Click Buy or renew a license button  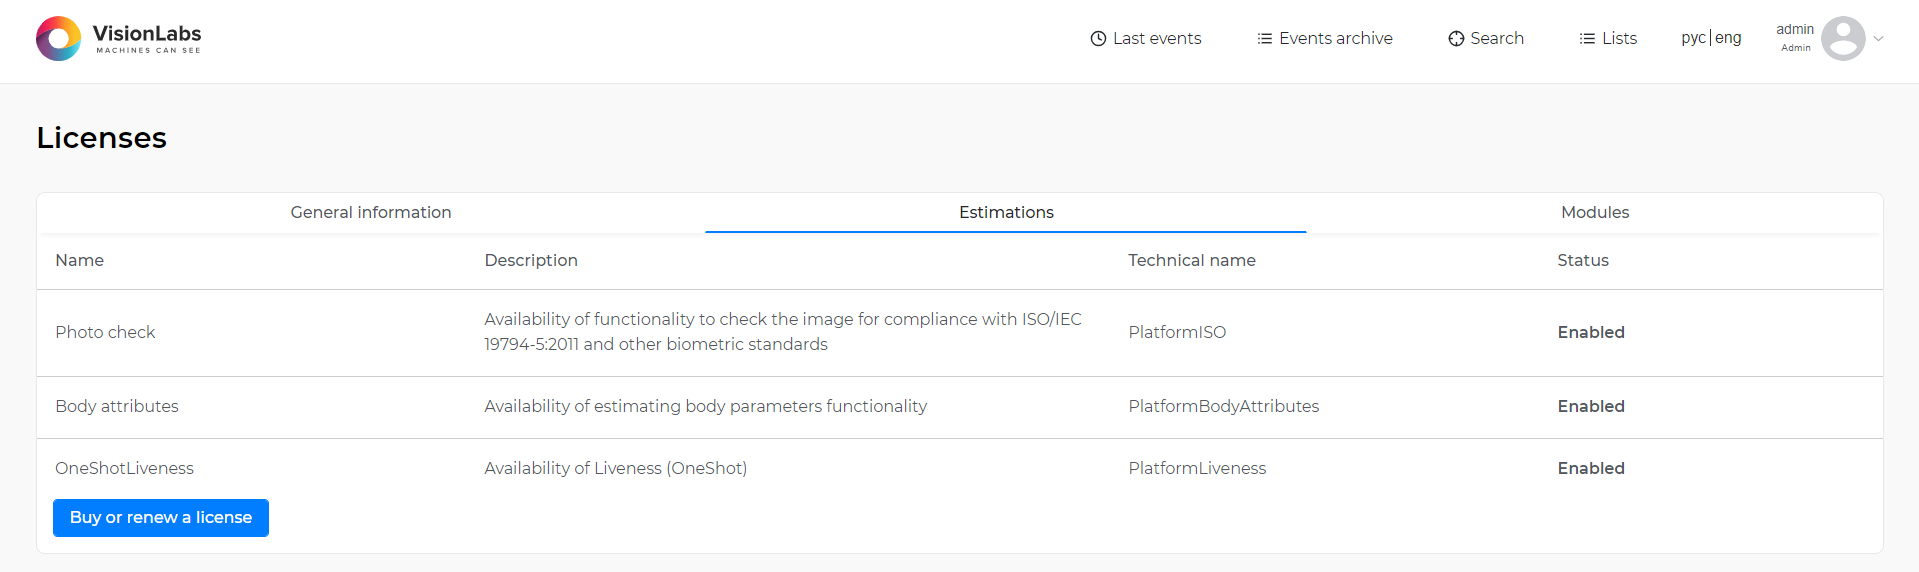(x=161, y=518)
